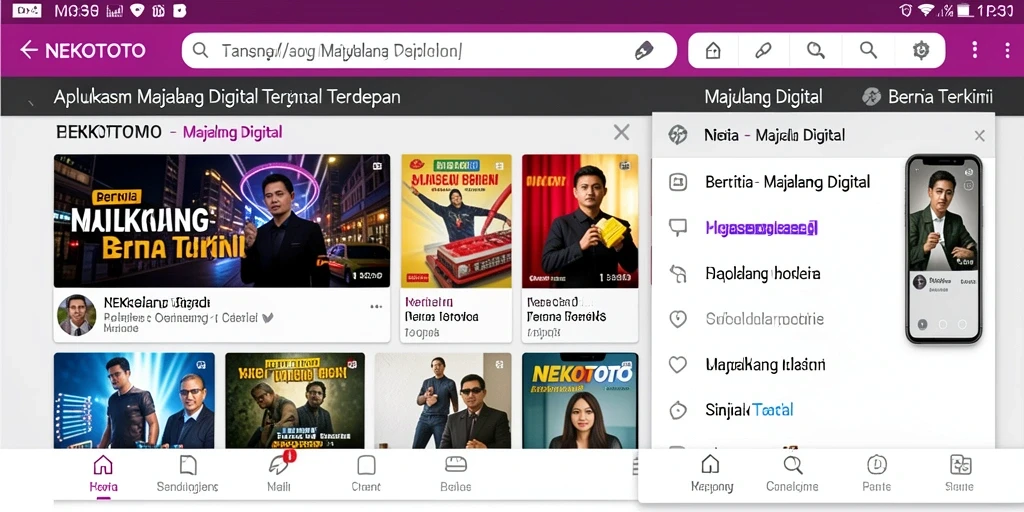Tap the magnifier icon inside the search field
This screenshot has height=512, width=1024.
200,50
